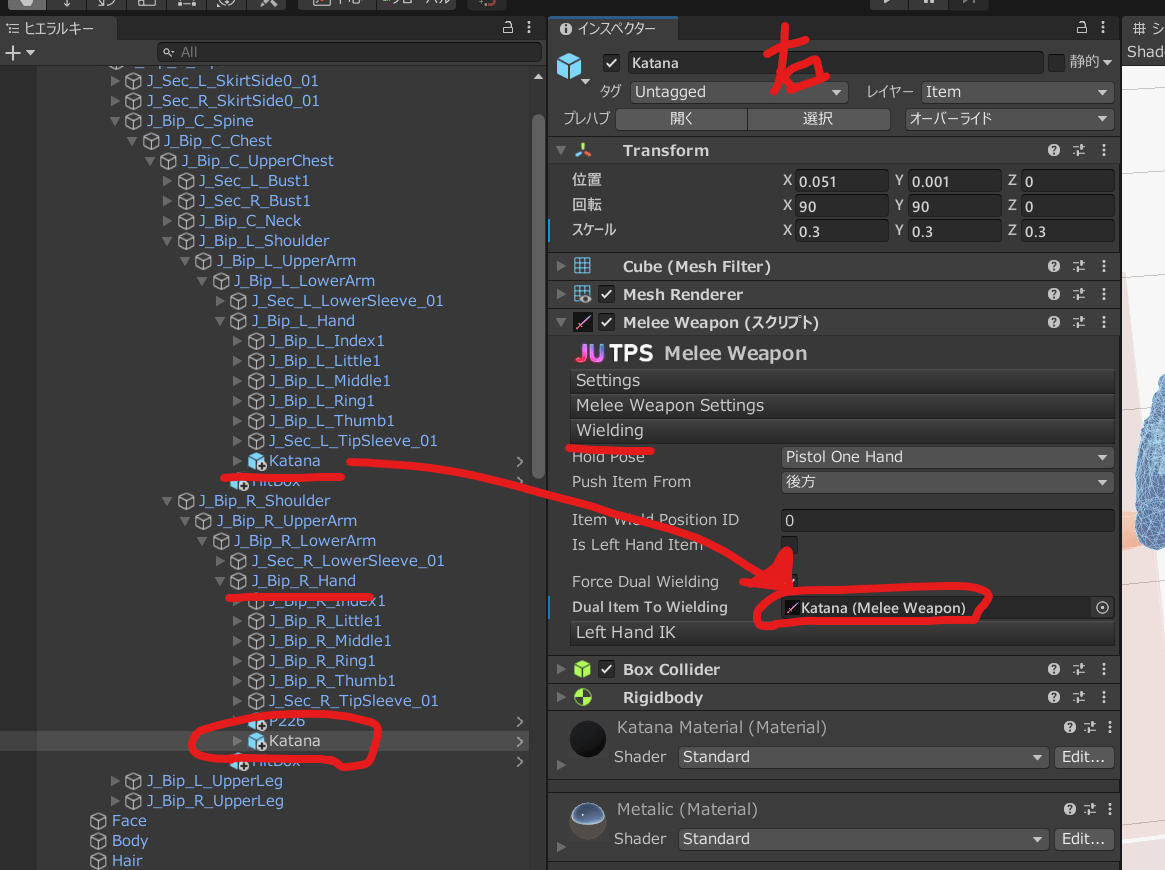1165x870 pixels.
Task: Enable the Static checkbox
Action: point(1056,63)
